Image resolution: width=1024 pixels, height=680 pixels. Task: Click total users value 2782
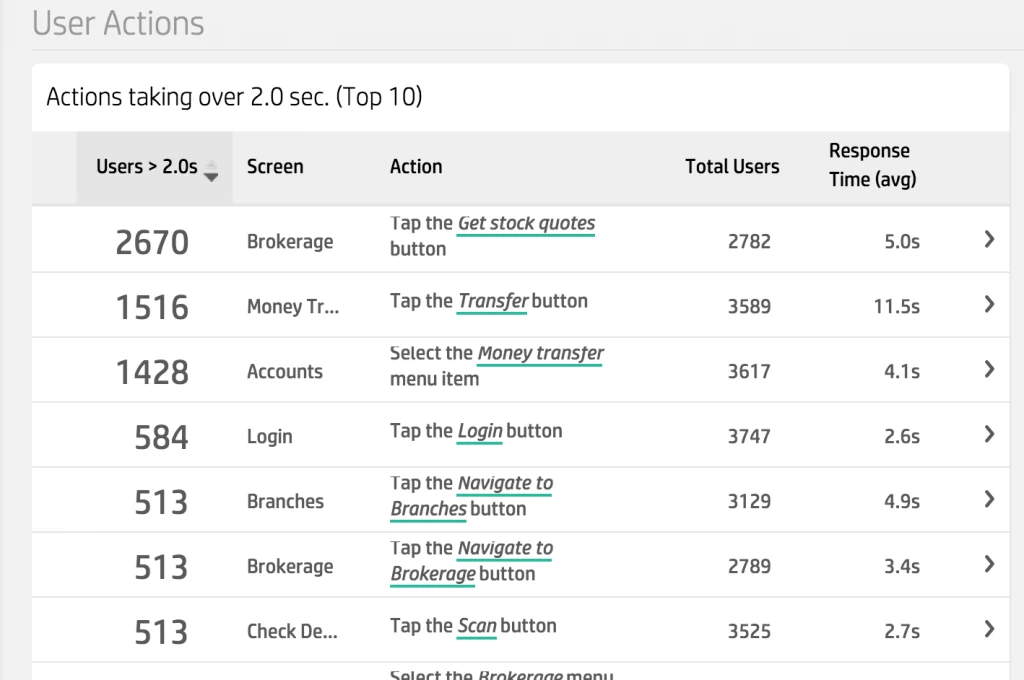click(x=749, y=242)
